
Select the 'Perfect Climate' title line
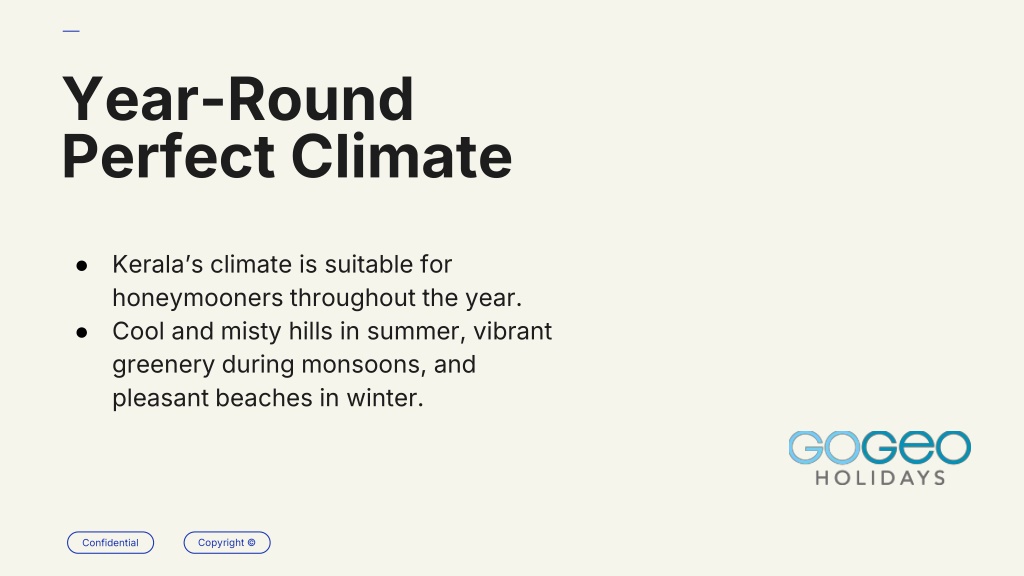287,157
